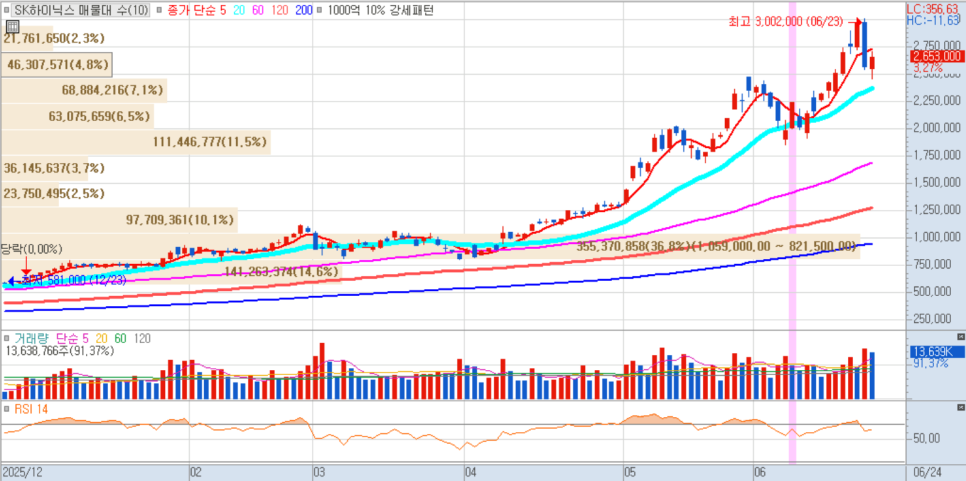Viewport: 966px width, 481px height.
Task: Click the 97,709,361(10.1%) volume profile bar
Action: pyautogui.click(x=119, y=219)
